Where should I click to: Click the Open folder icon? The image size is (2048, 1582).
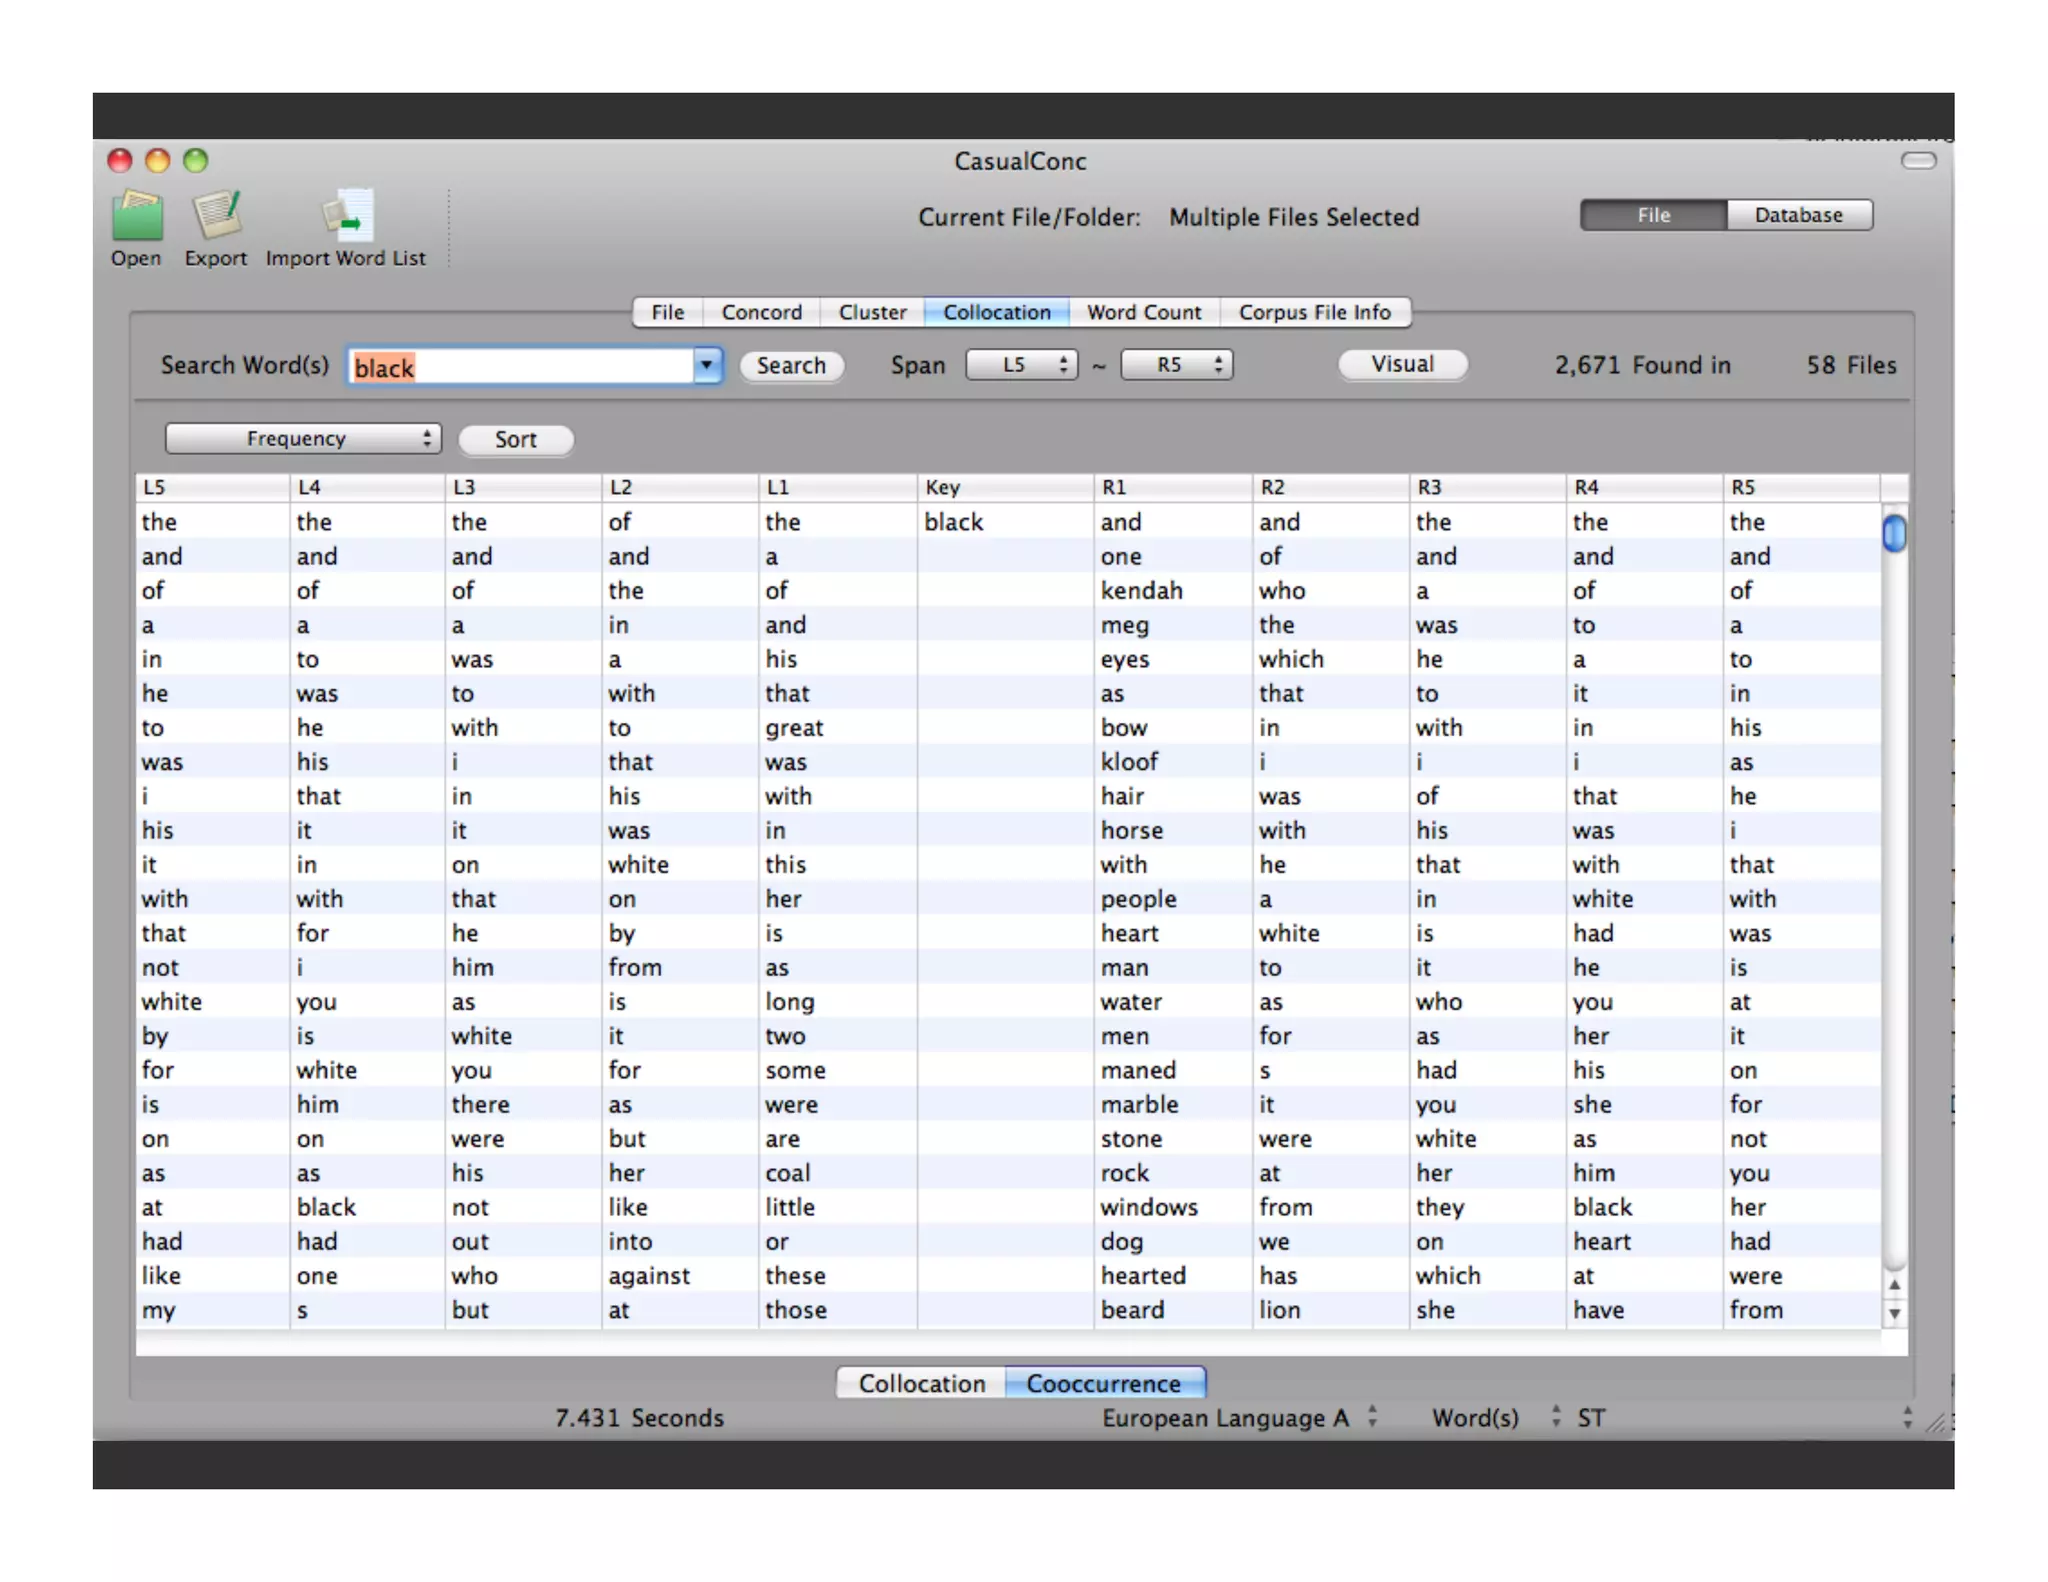pyautogui.click(x=136, y=216)
